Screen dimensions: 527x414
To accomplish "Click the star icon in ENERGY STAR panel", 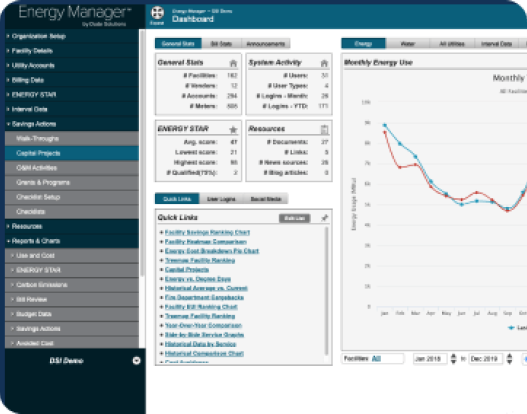I will tap(233, 129).
